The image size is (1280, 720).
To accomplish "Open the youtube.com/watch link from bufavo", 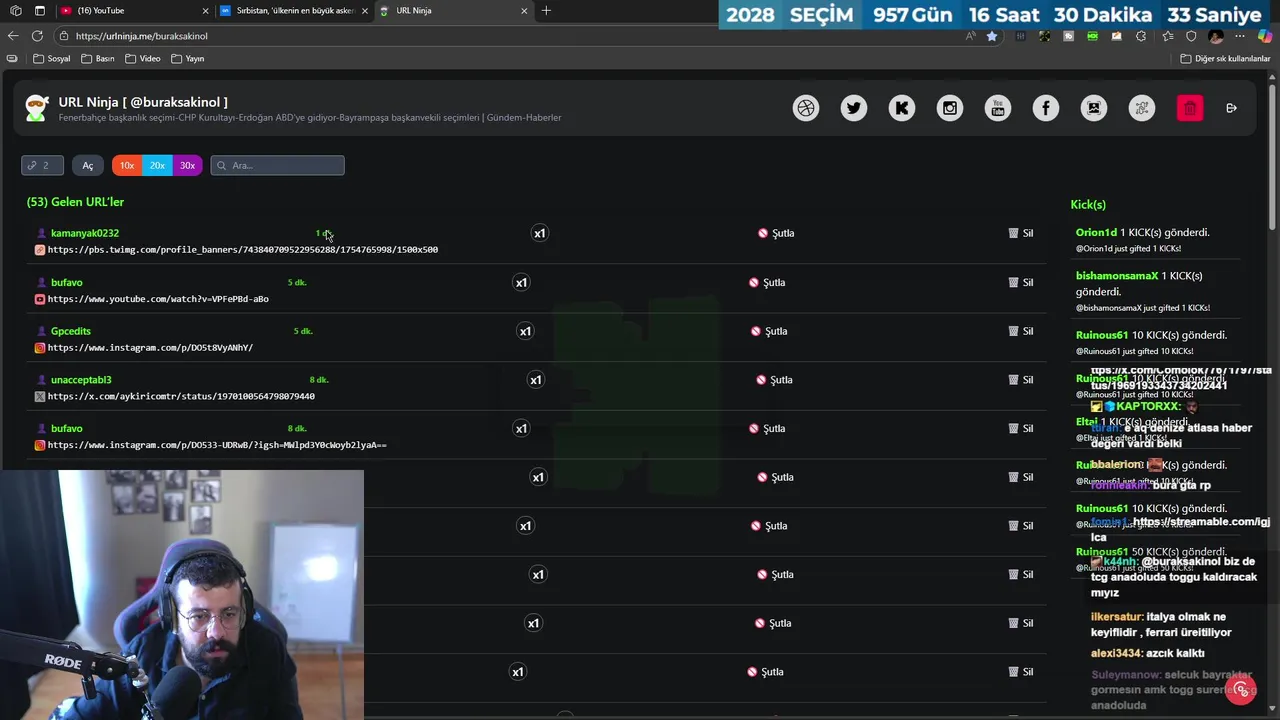I will 158,299.
